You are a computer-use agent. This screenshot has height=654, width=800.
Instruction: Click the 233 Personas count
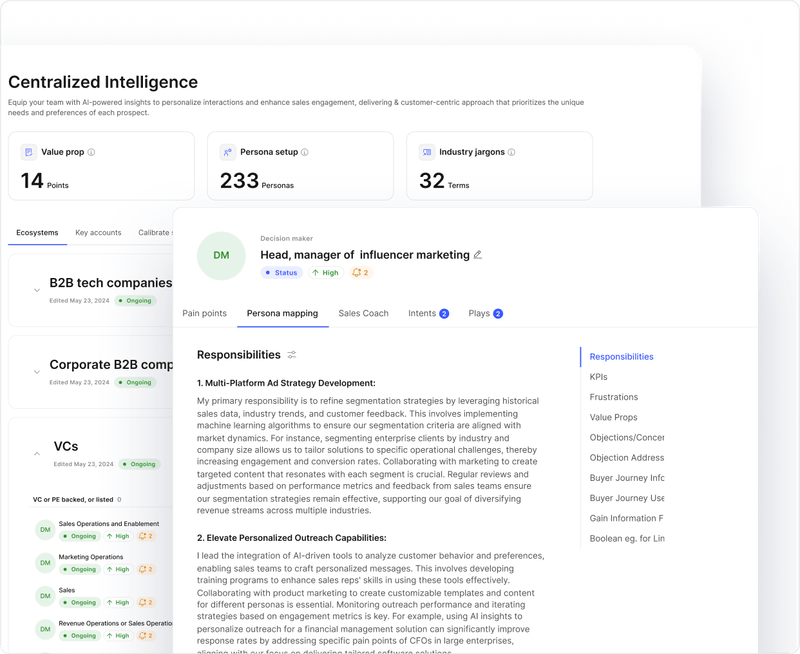click(x=257, y=181)
